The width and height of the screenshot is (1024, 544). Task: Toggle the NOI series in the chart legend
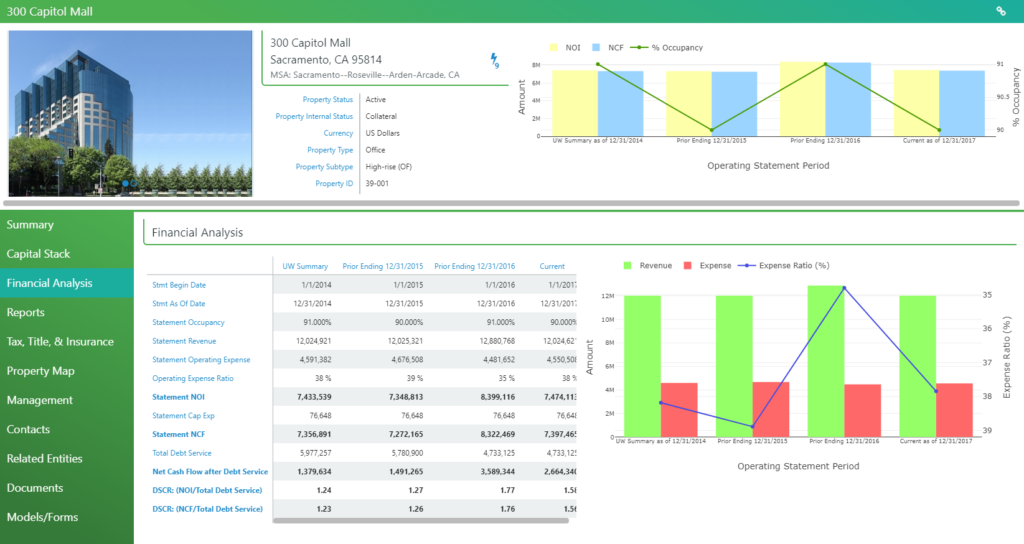click(564, 47)
